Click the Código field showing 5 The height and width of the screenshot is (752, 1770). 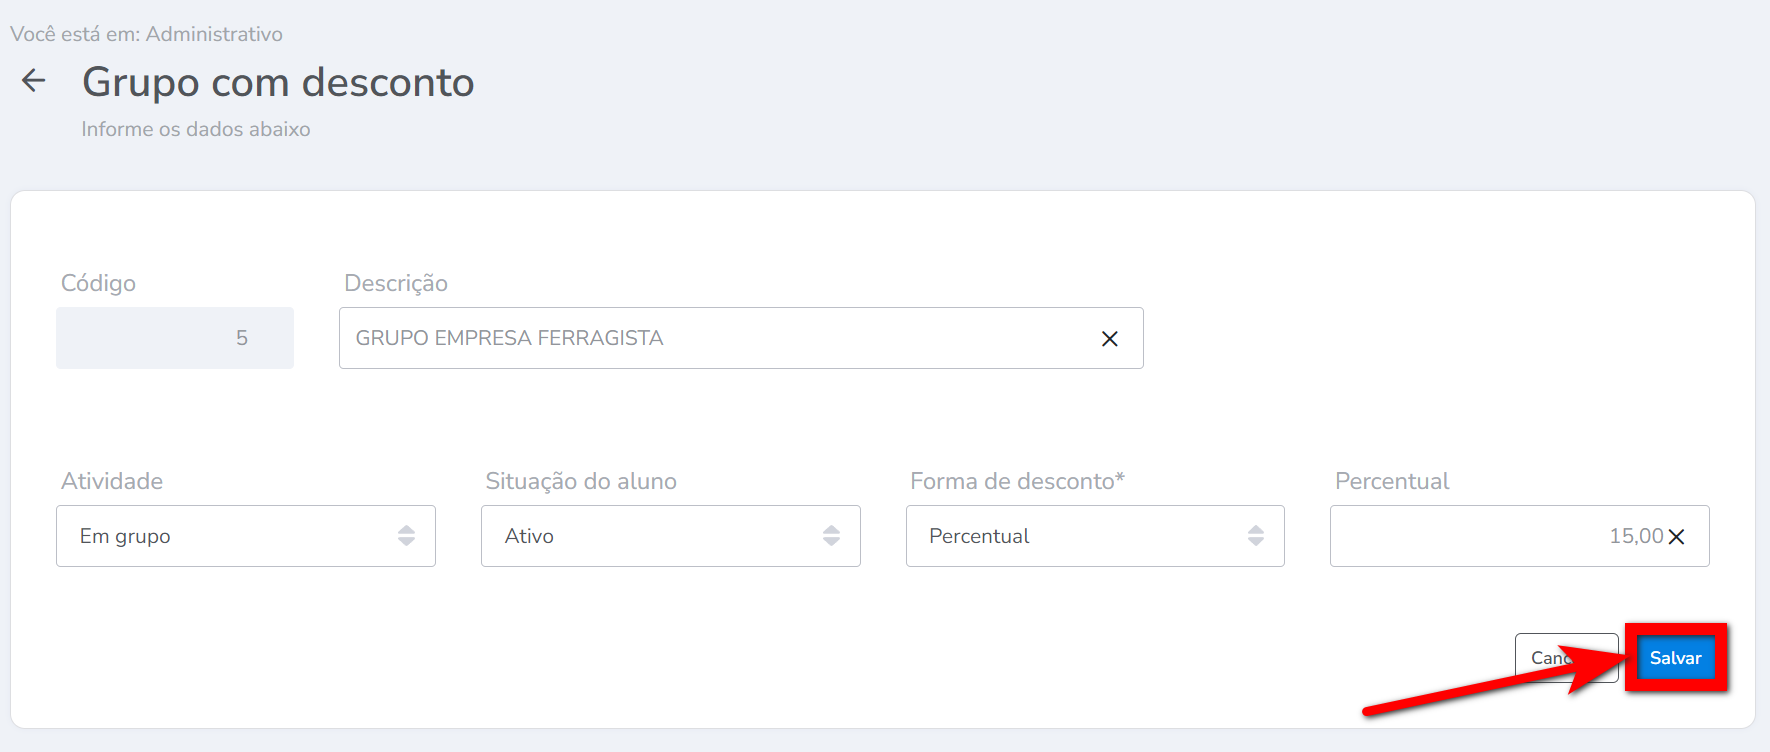(175, 338)
